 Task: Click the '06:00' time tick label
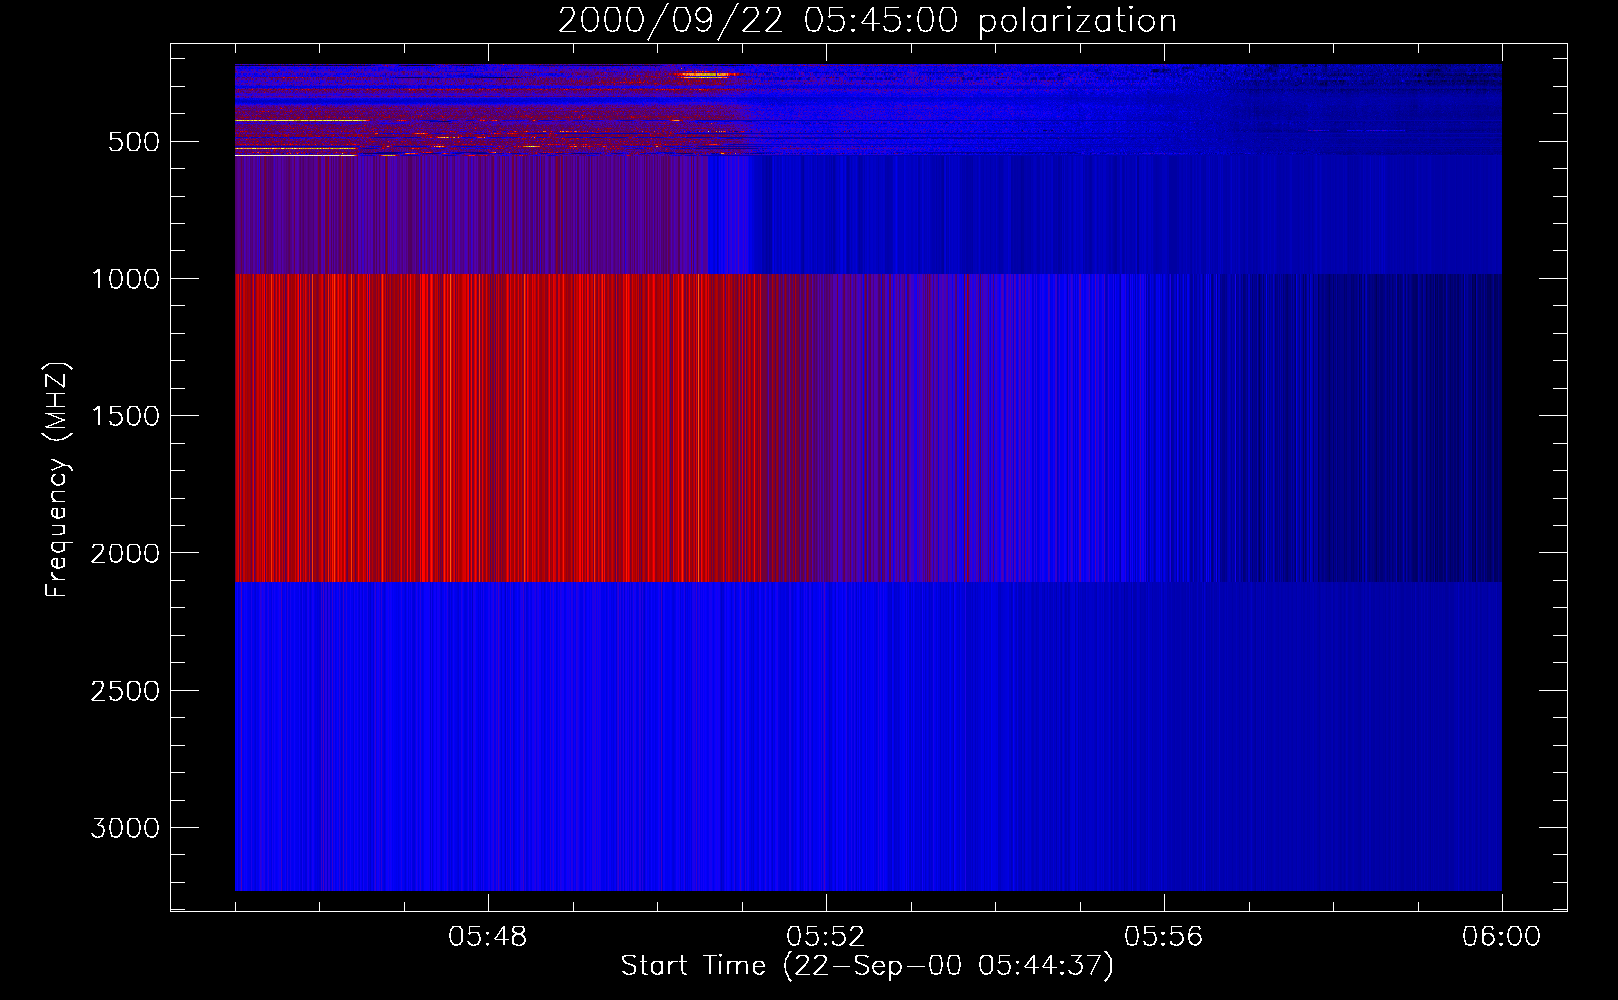tap(1501, 937)
